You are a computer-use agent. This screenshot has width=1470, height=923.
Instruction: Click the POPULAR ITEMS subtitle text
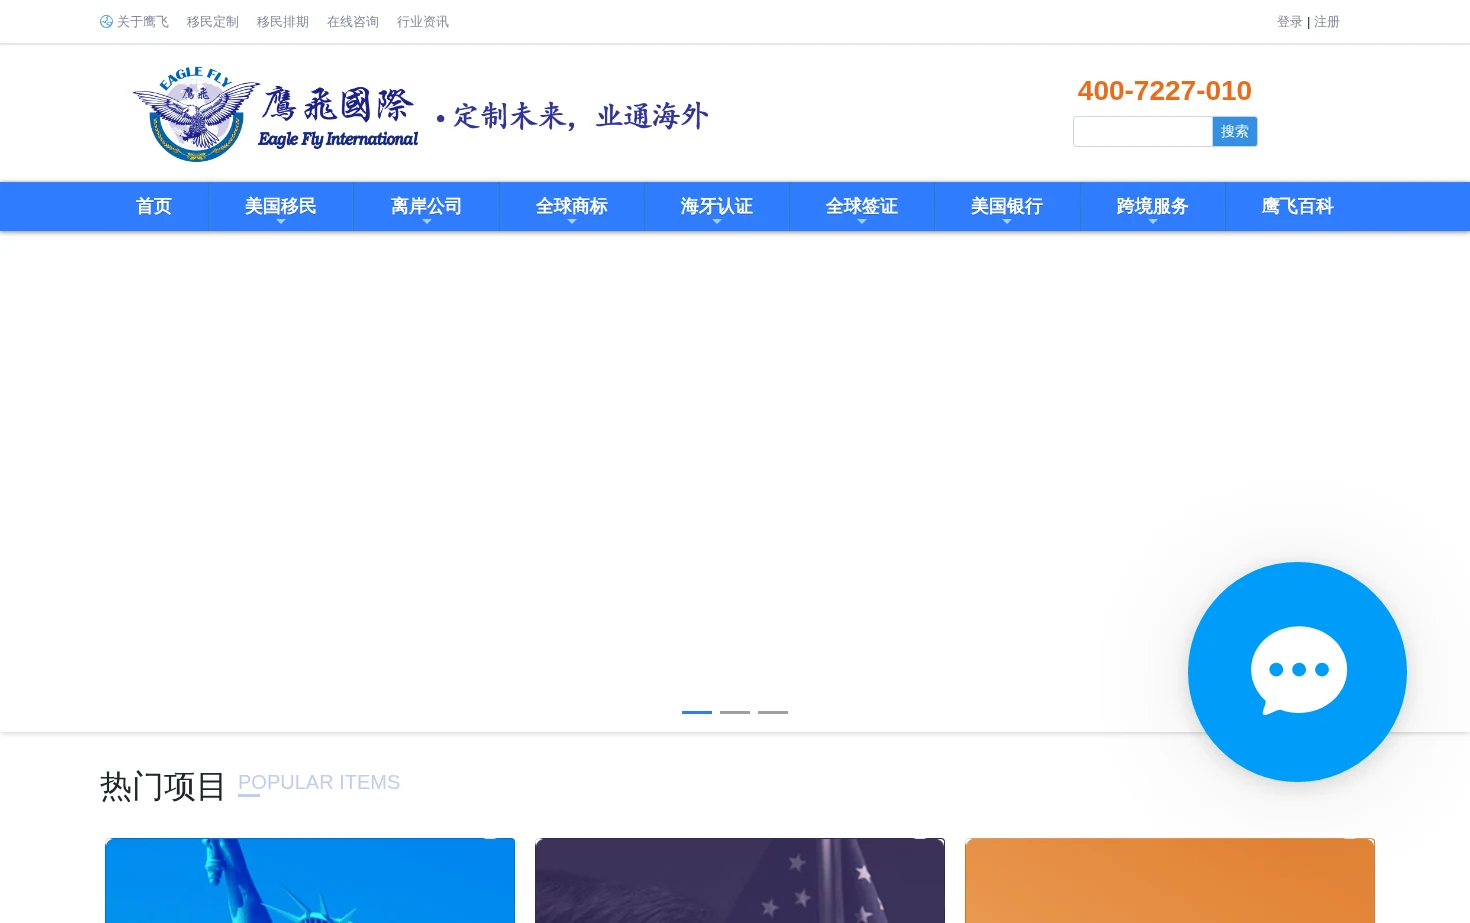pyautogui.click(x=319, y=783)
